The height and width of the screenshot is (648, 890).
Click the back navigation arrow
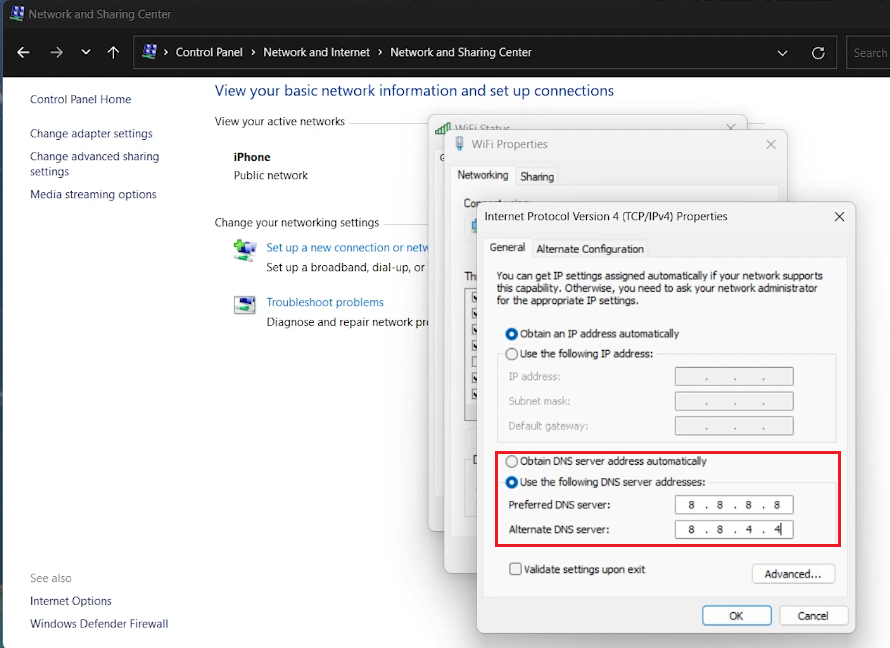point(23,53)
